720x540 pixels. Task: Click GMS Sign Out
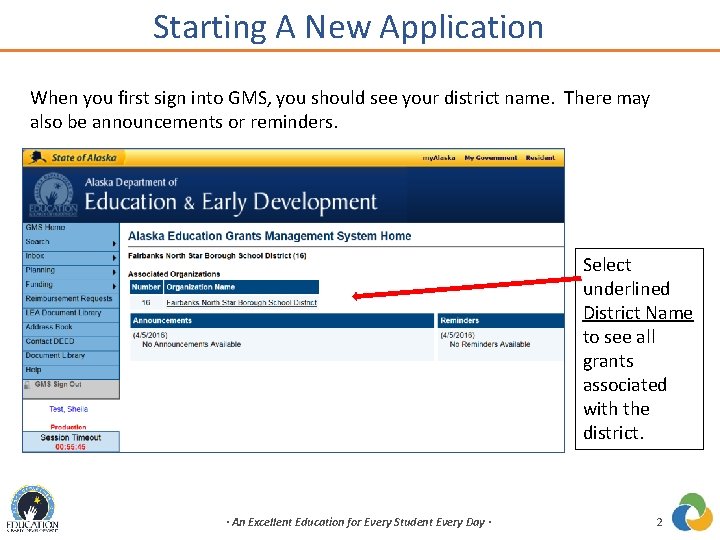[x=58, y=384]
